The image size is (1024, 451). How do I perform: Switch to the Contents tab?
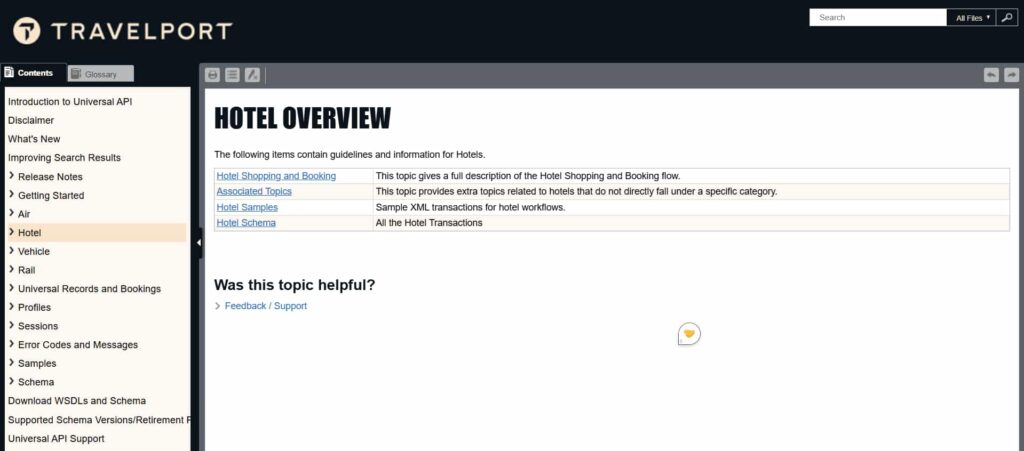point(33,73)
